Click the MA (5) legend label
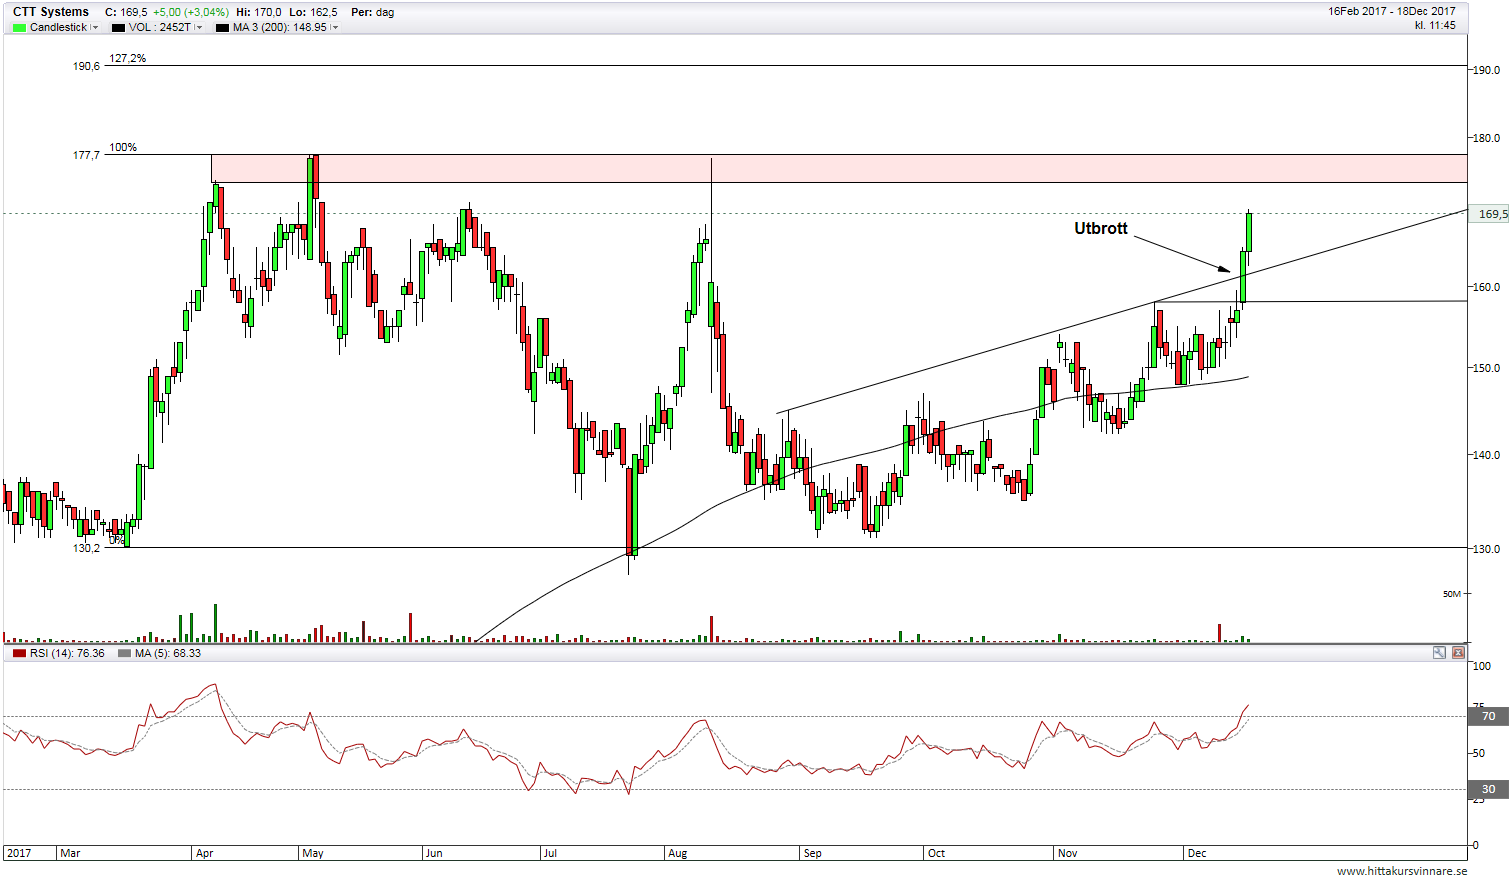1512x880 pixels. (x=167, y=653)
